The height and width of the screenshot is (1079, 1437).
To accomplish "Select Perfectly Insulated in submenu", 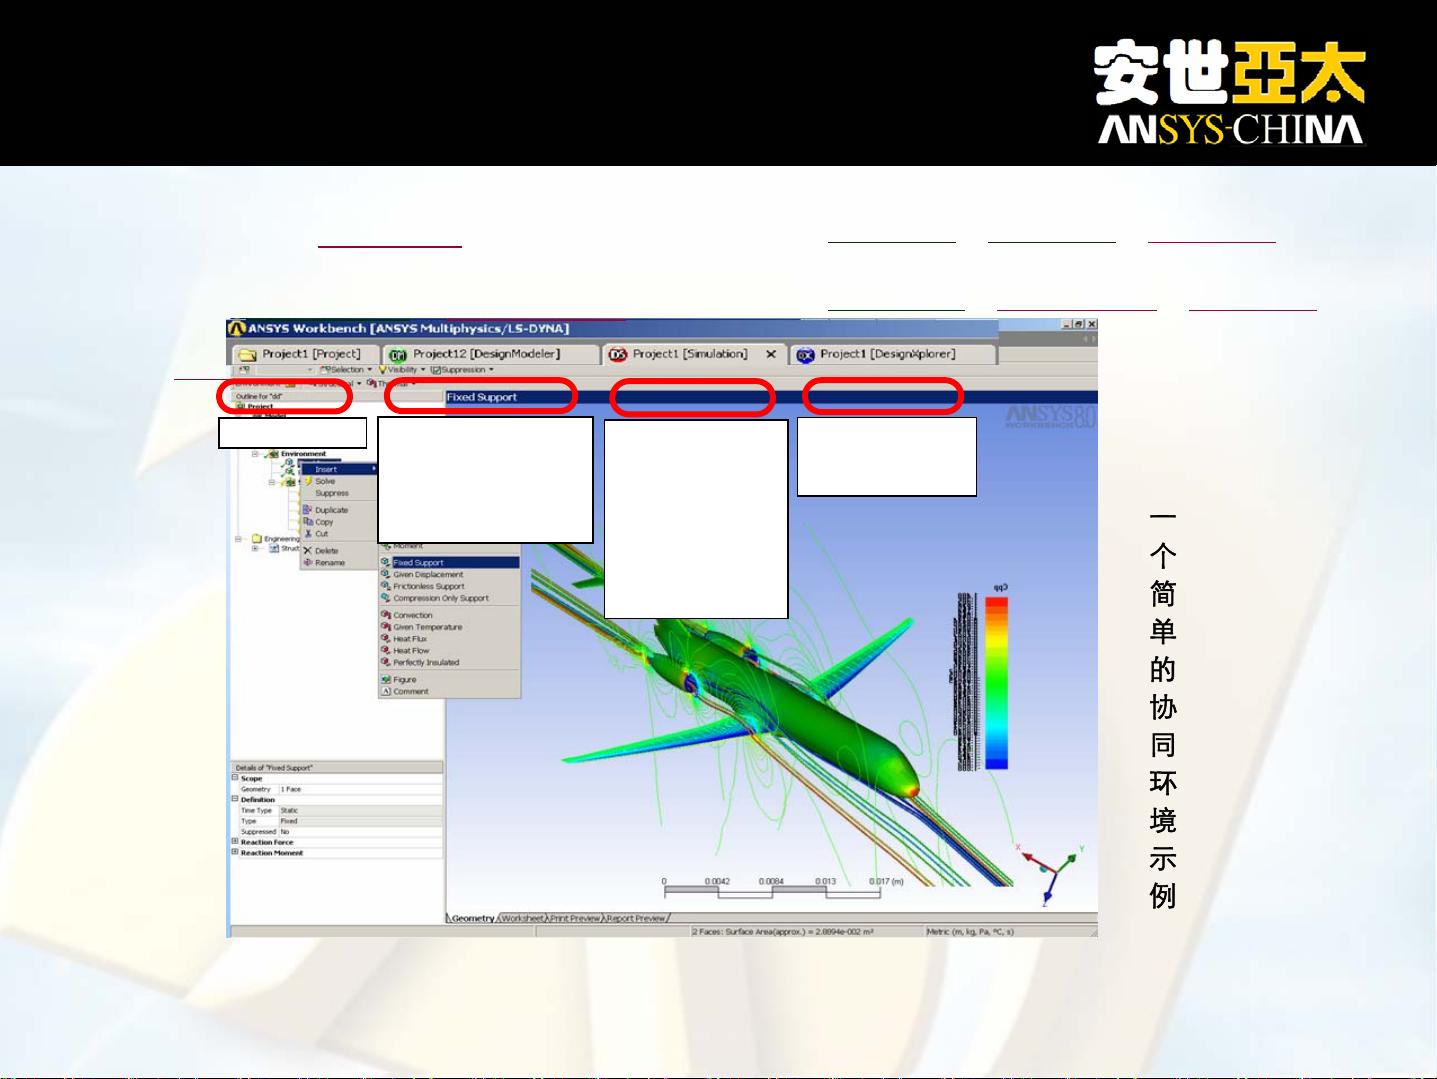I will click(449, 662).
